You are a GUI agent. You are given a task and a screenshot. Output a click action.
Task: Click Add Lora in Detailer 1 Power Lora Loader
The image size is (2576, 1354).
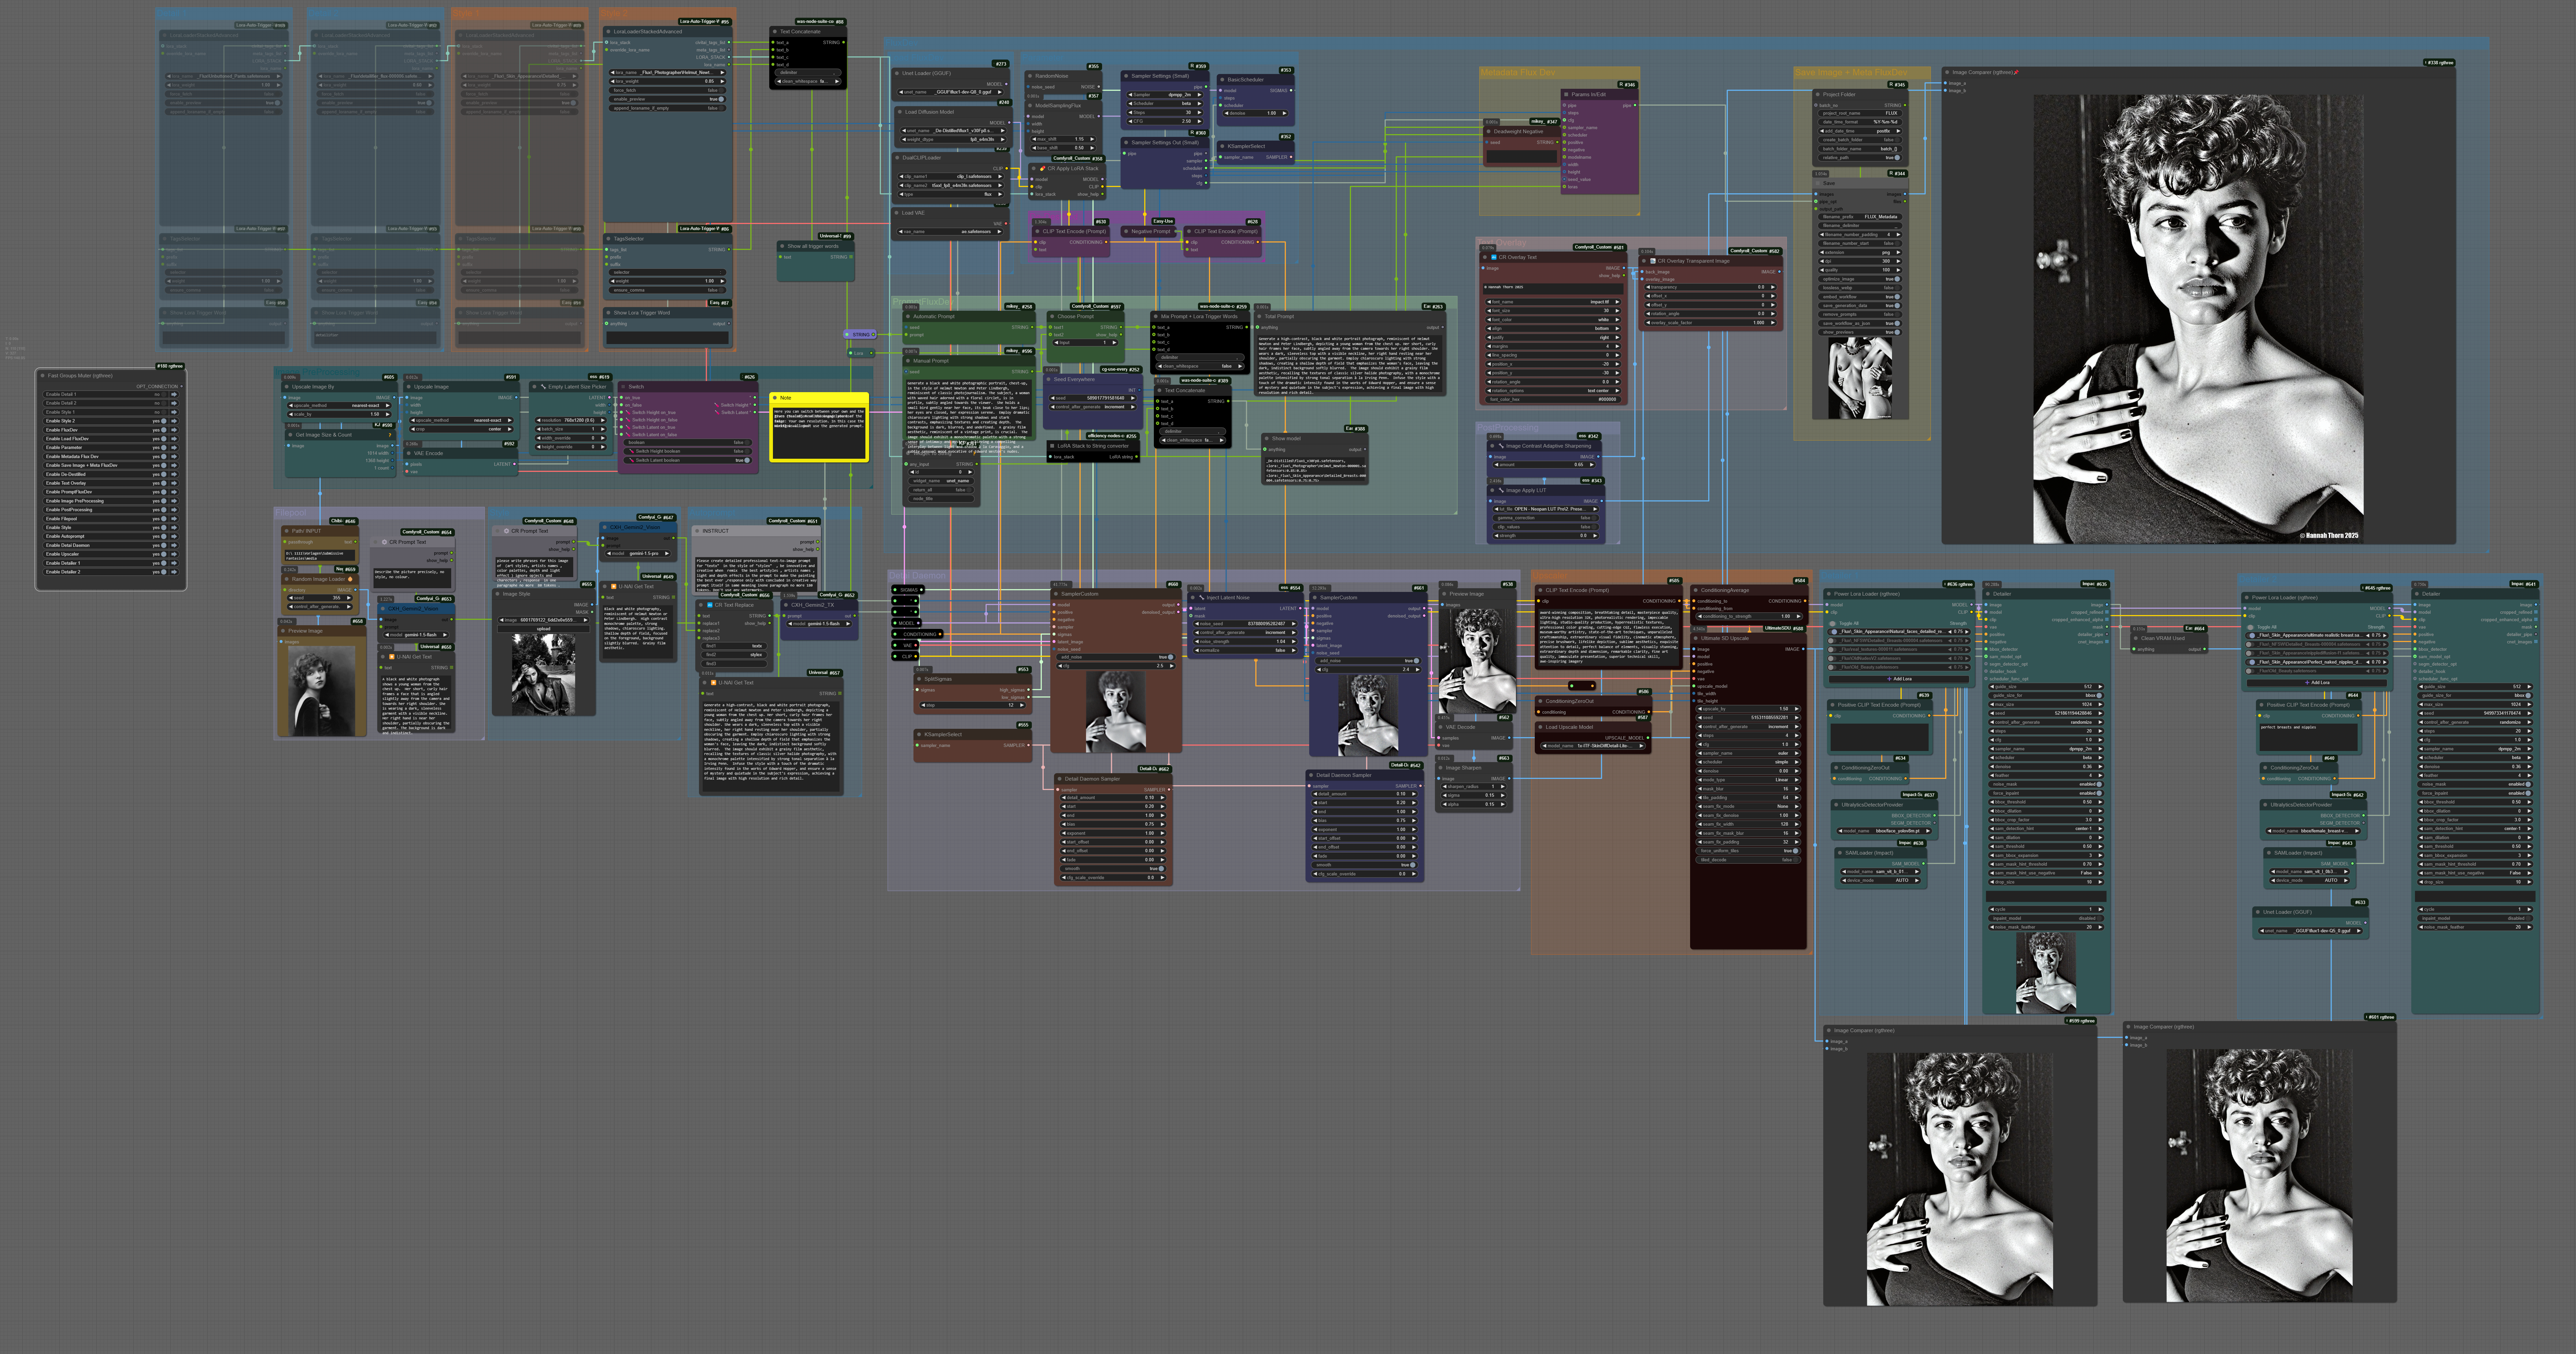[x=1899, y=679]
